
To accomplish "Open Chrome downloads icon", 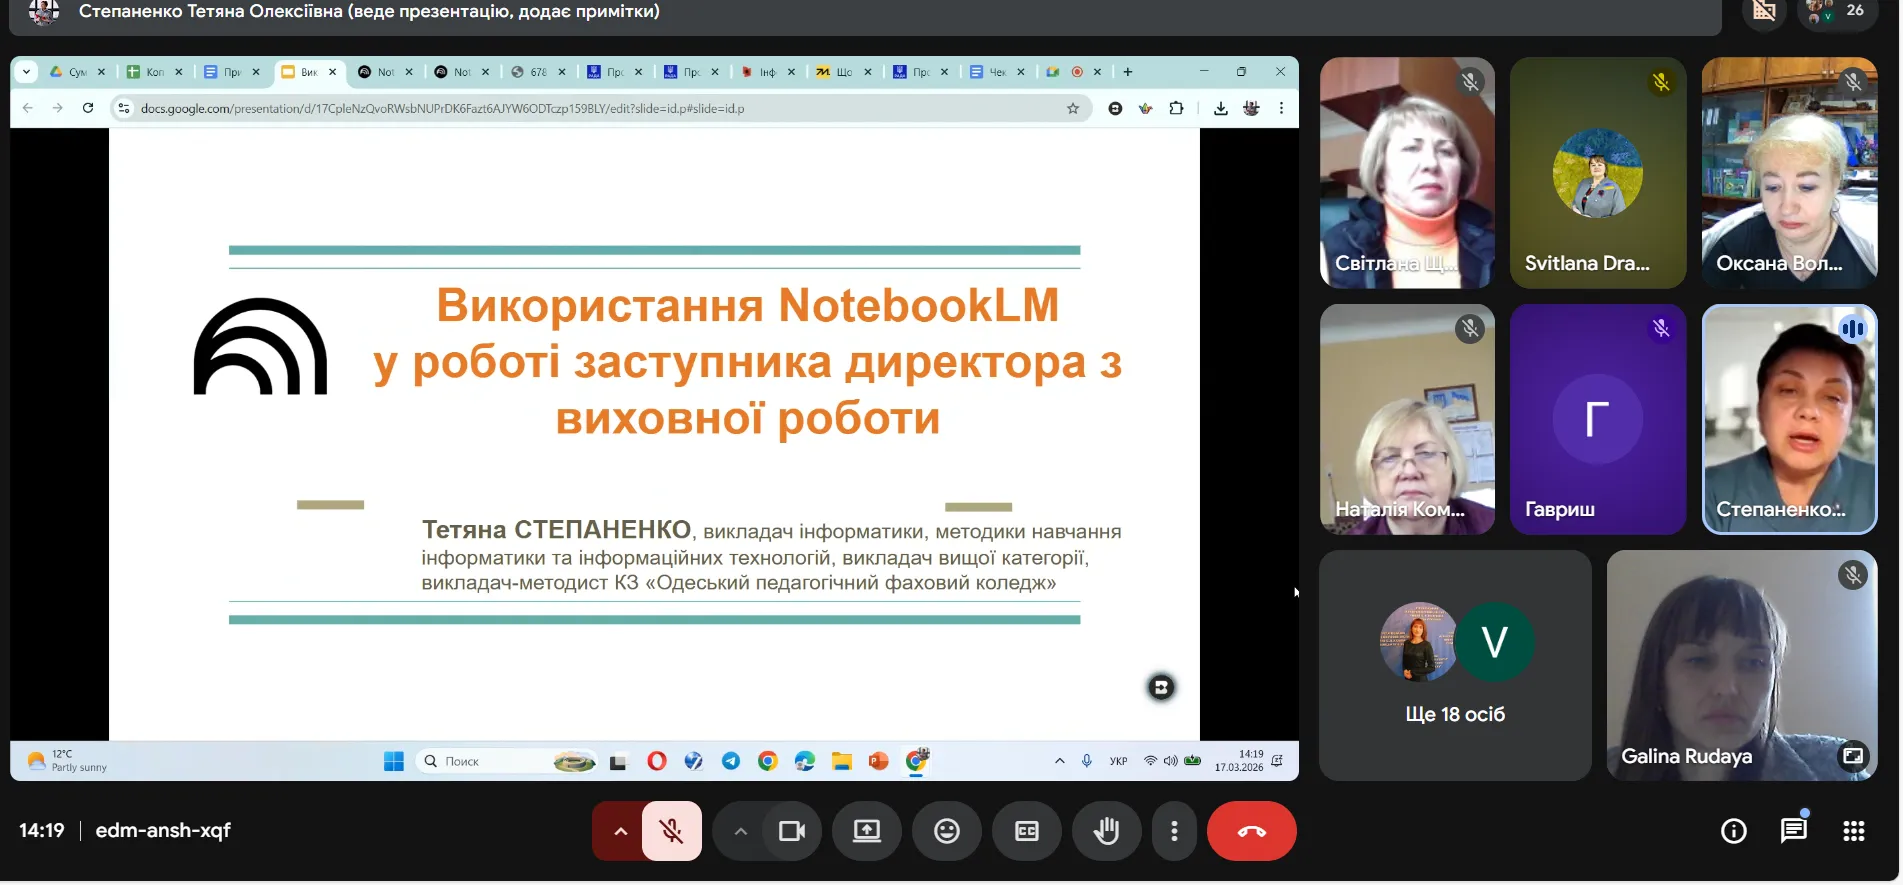I will 1221,108.
